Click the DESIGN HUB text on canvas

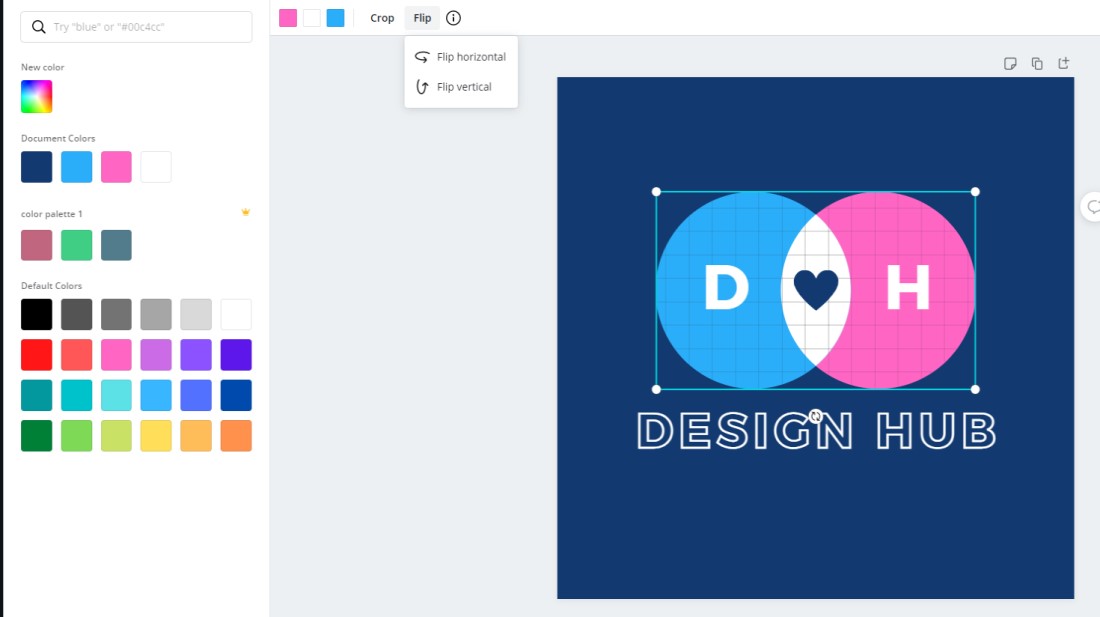816,430
